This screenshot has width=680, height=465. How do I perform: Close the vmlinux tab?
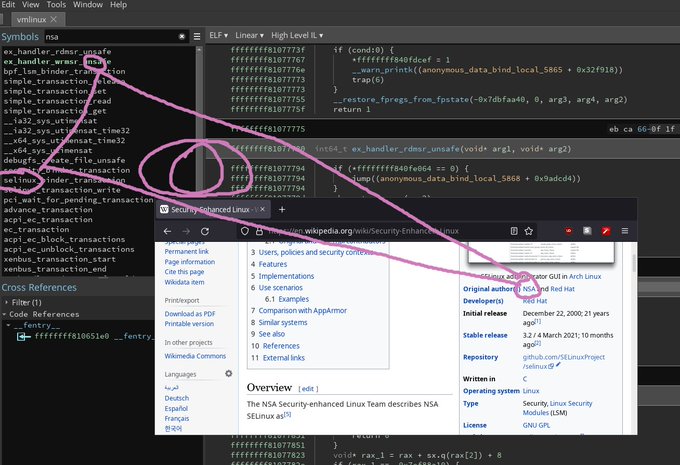point(54,20)
